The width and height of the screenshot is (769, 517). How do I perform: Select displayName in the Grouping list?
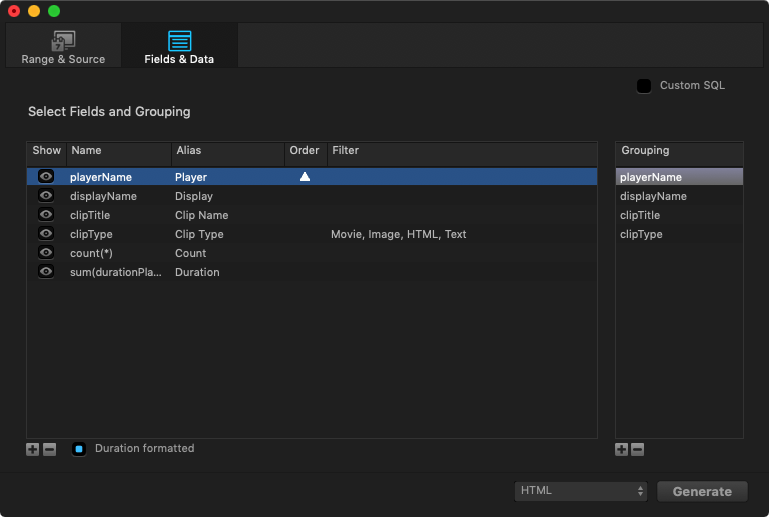coord(653,196)
